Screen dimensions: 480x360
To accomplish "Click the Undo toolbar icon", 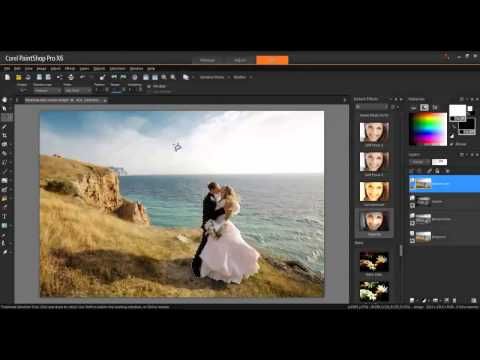I will coord(83,77).
